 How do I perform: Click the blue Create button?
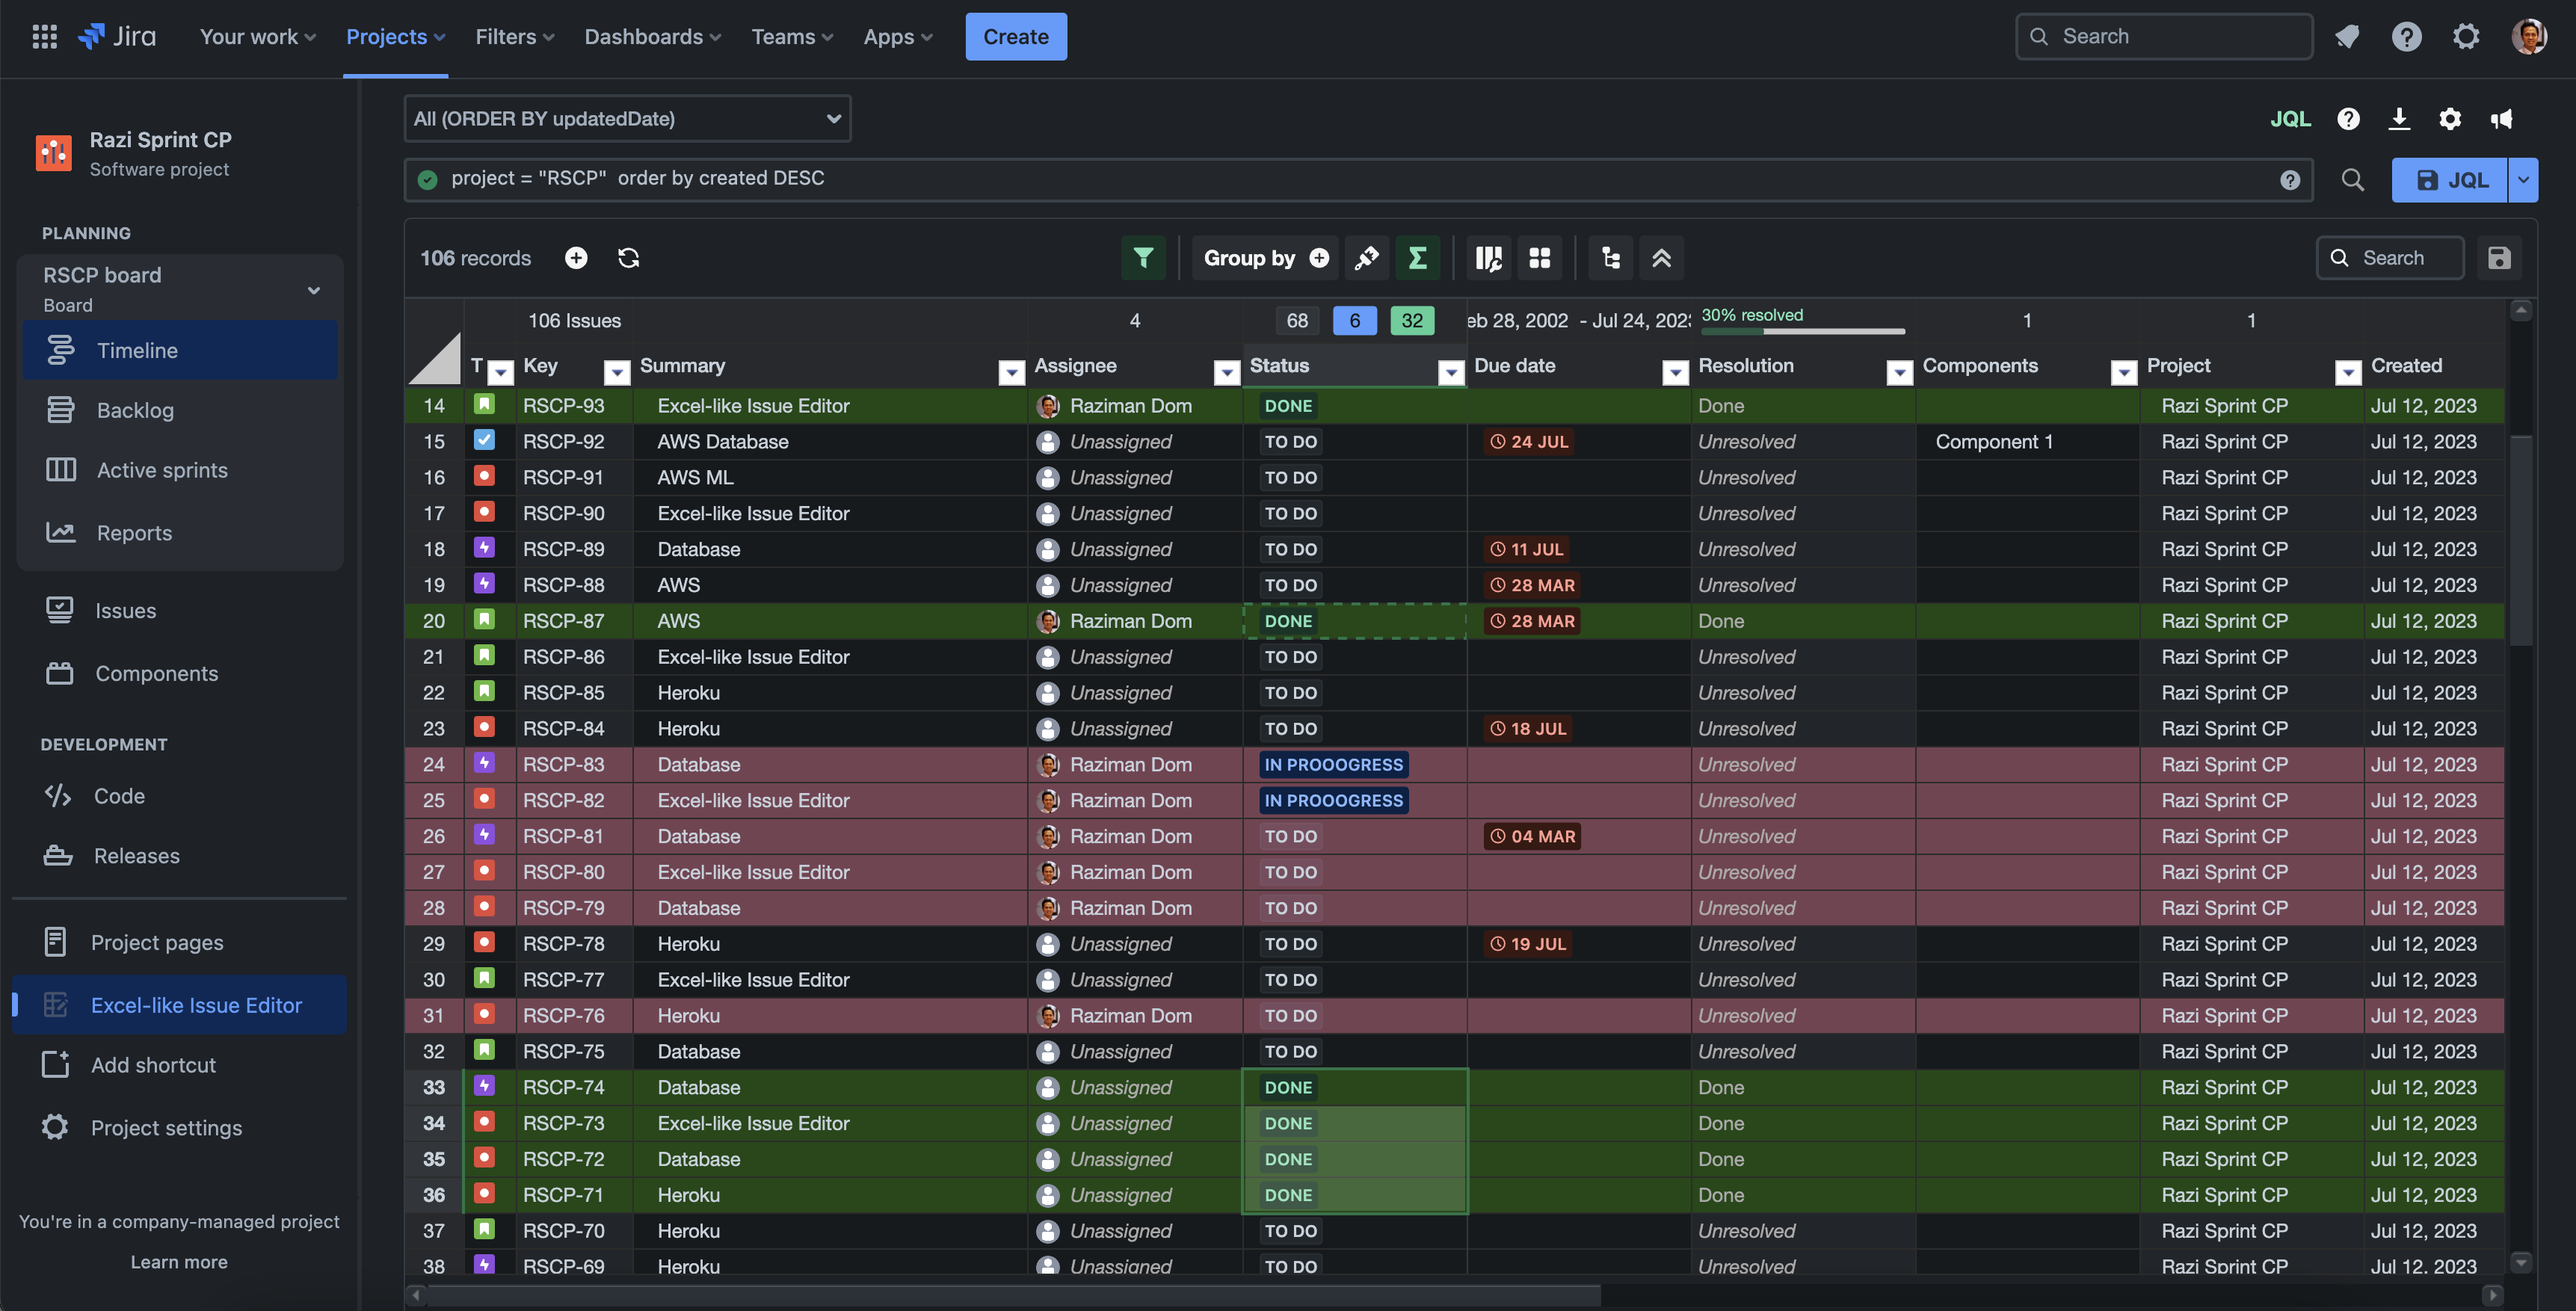click(x=1015, y=37)
